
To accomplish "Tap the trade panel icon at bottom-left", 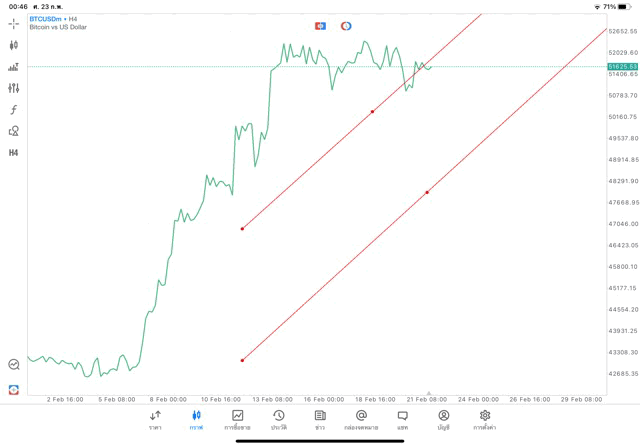I will (x=14, y=389).
